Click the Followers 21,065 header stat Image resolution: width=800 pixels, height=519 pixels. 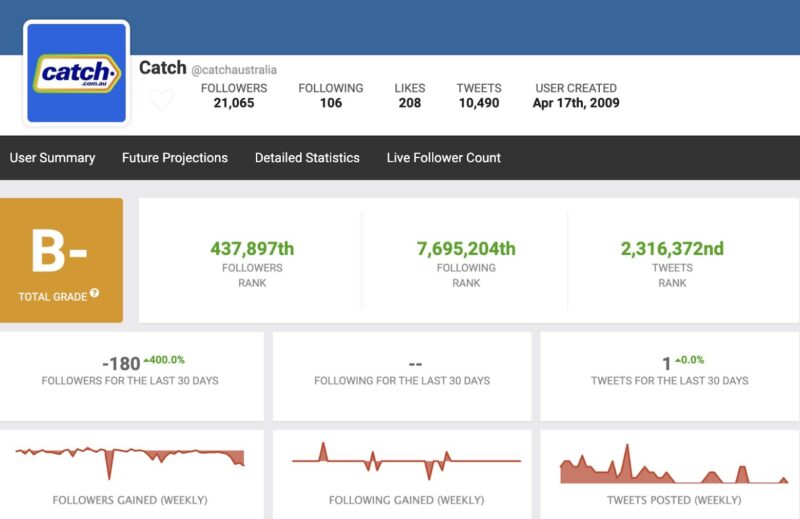(234, 96)
